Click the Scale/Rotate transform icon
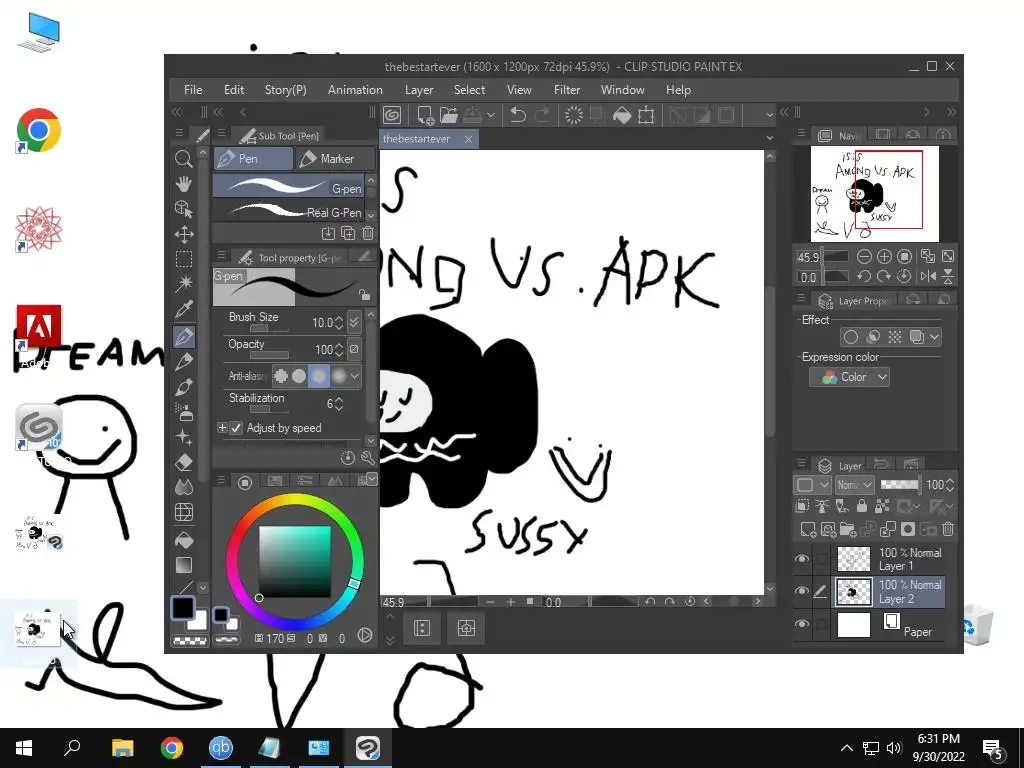The height and width of the screenshot is (768, 1024). coord(646,116)
